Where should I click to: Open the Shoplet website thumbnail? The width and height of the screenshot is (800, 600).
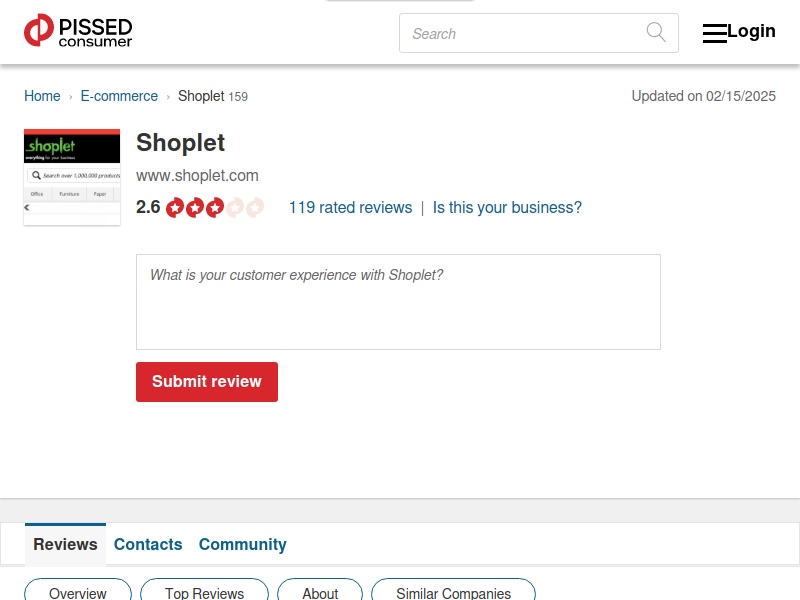(72, 177)
